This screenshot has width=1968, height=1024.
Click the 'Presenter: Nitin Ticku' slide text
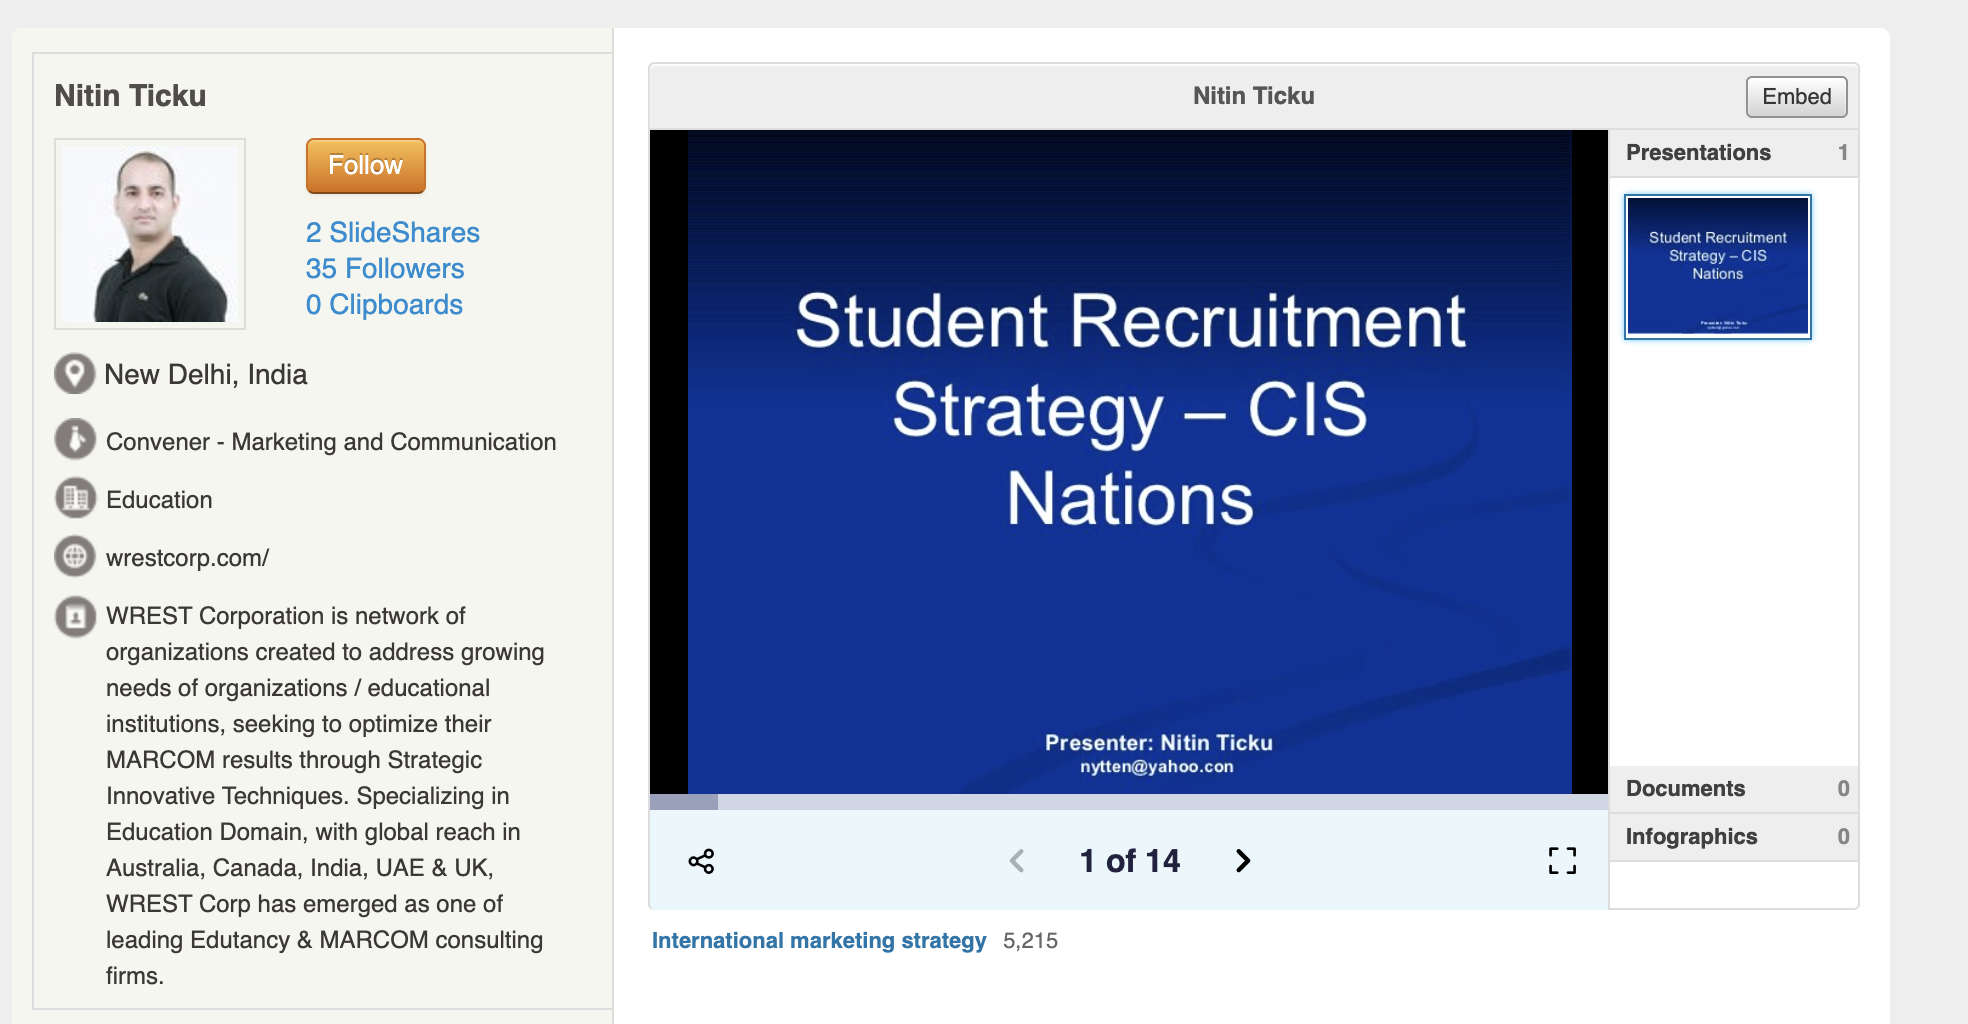[x=1158, y=743]
